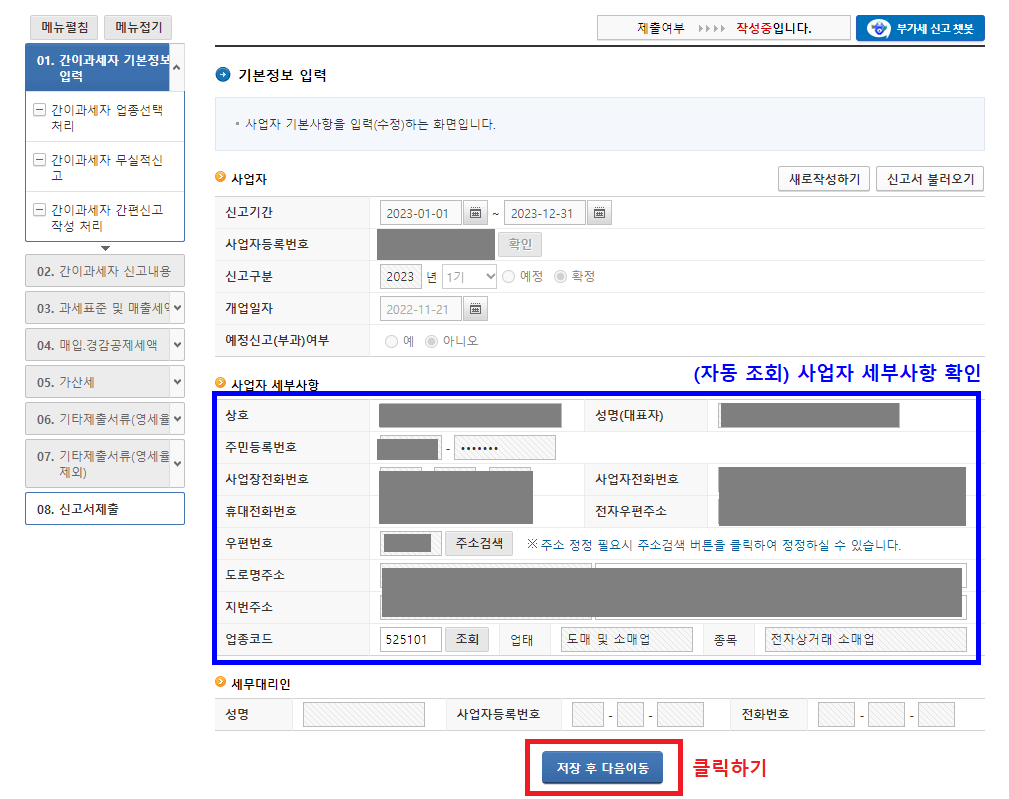Click down arrow below sidebar submenu list
The height and width of the screenshot is (799, 1009).
(x=106, y=246)
